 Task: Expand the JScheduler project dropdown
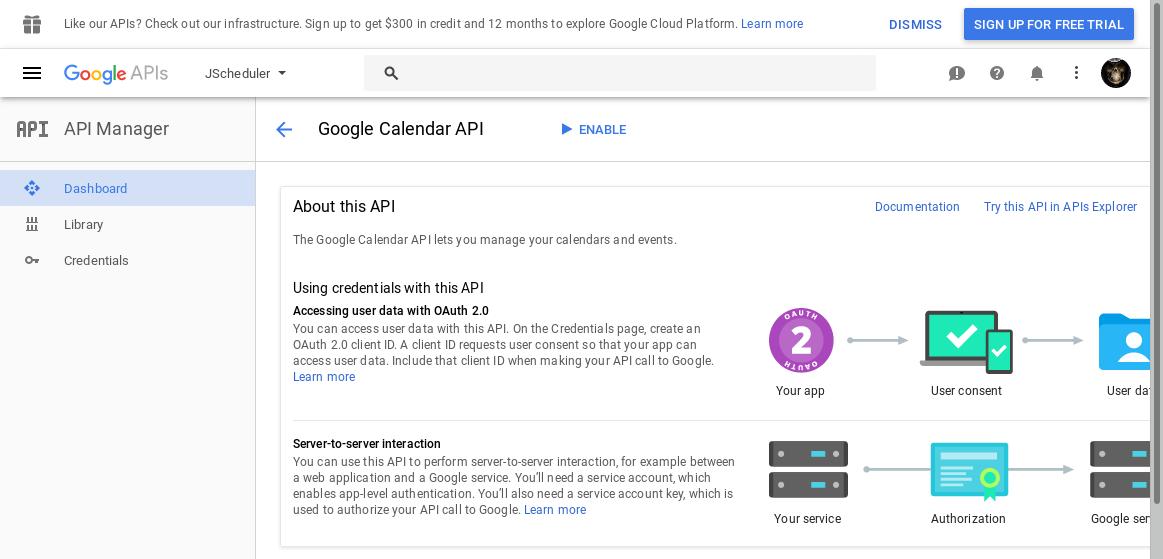(x=246, y=73)
